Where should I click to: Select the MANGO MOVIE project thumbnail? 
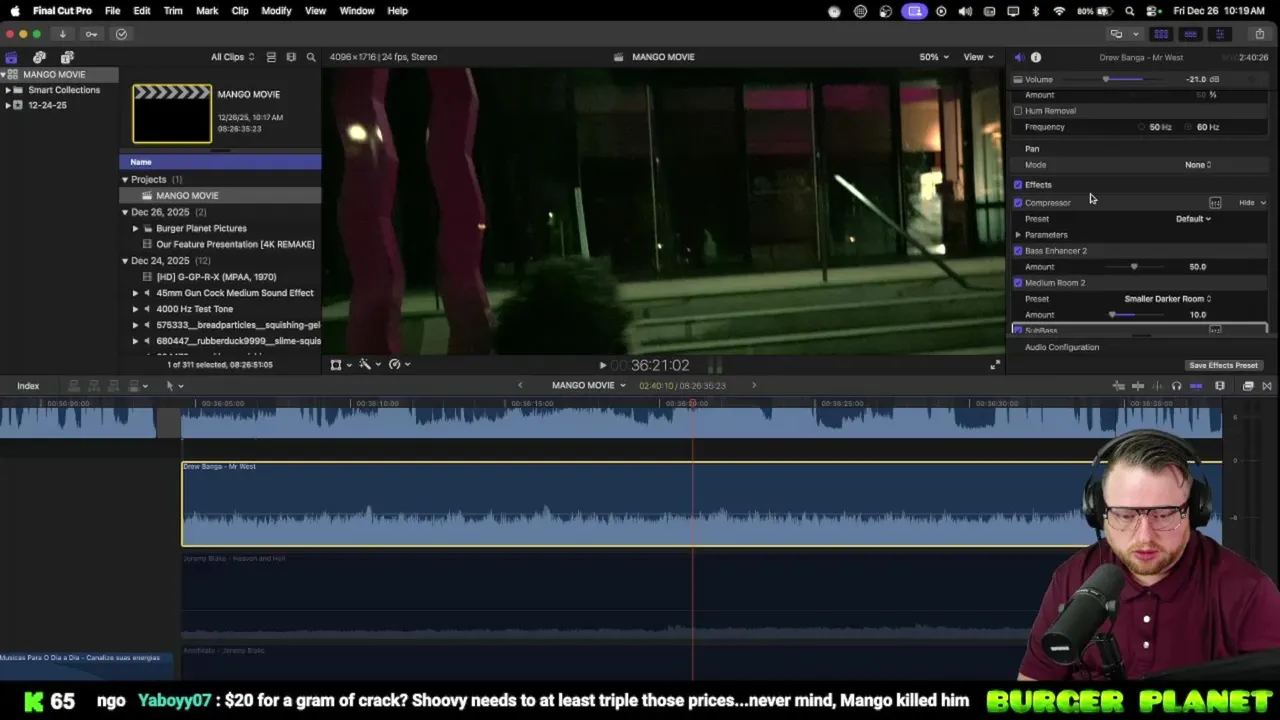click(x=172, y=113)
